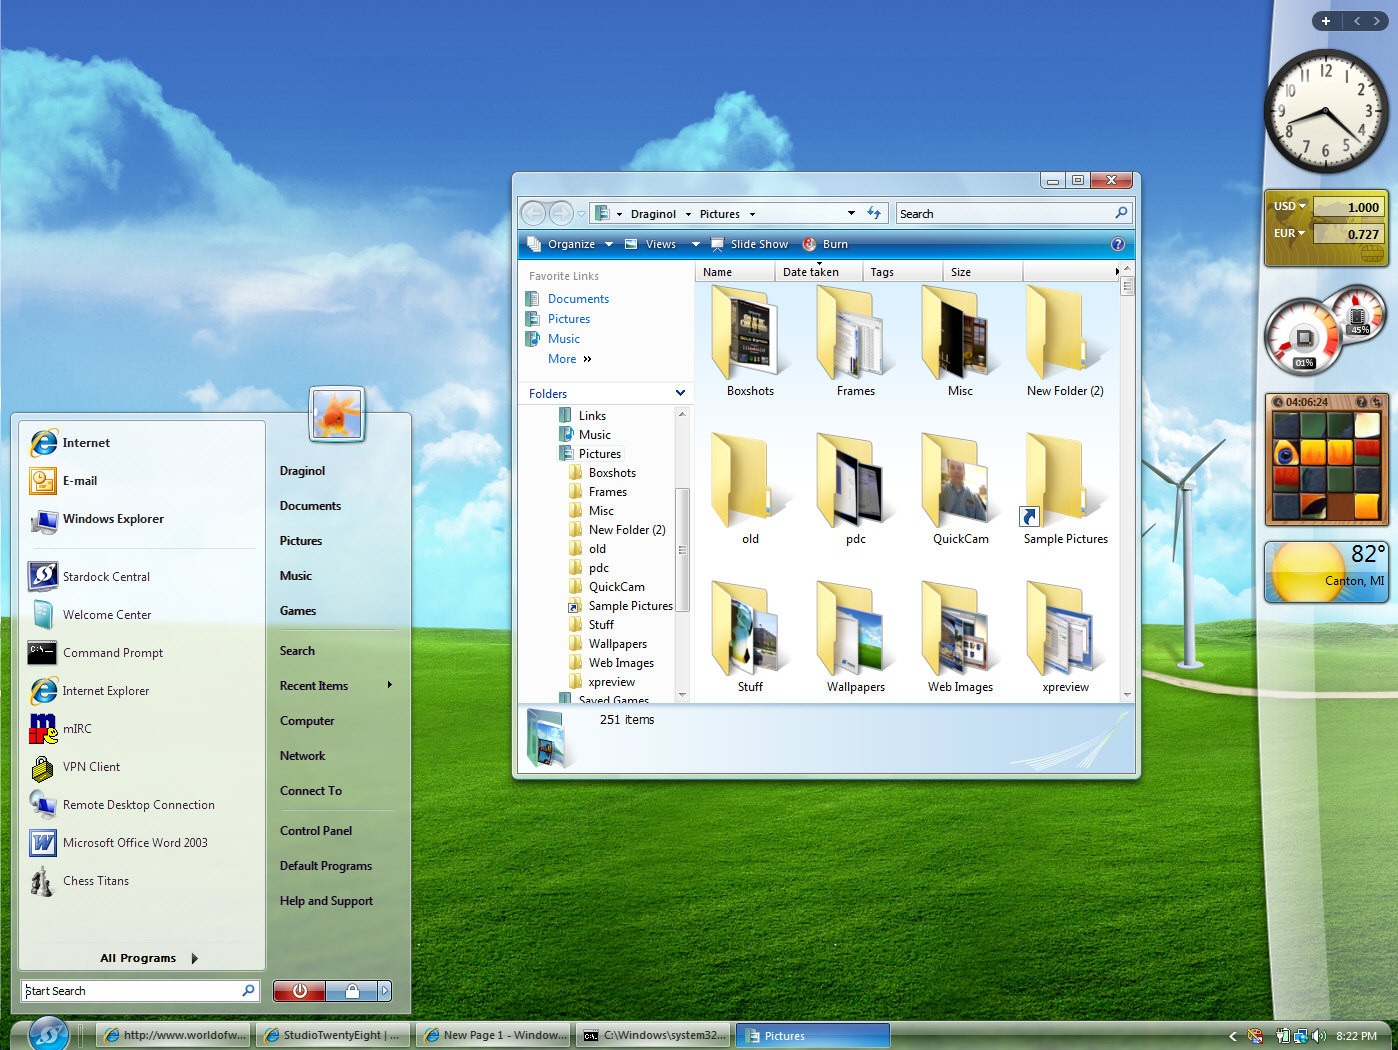This screenshot has height=1050, width=1398.
Task: Click the add gadget plus button on sidebar
Action: [1326, 21]
